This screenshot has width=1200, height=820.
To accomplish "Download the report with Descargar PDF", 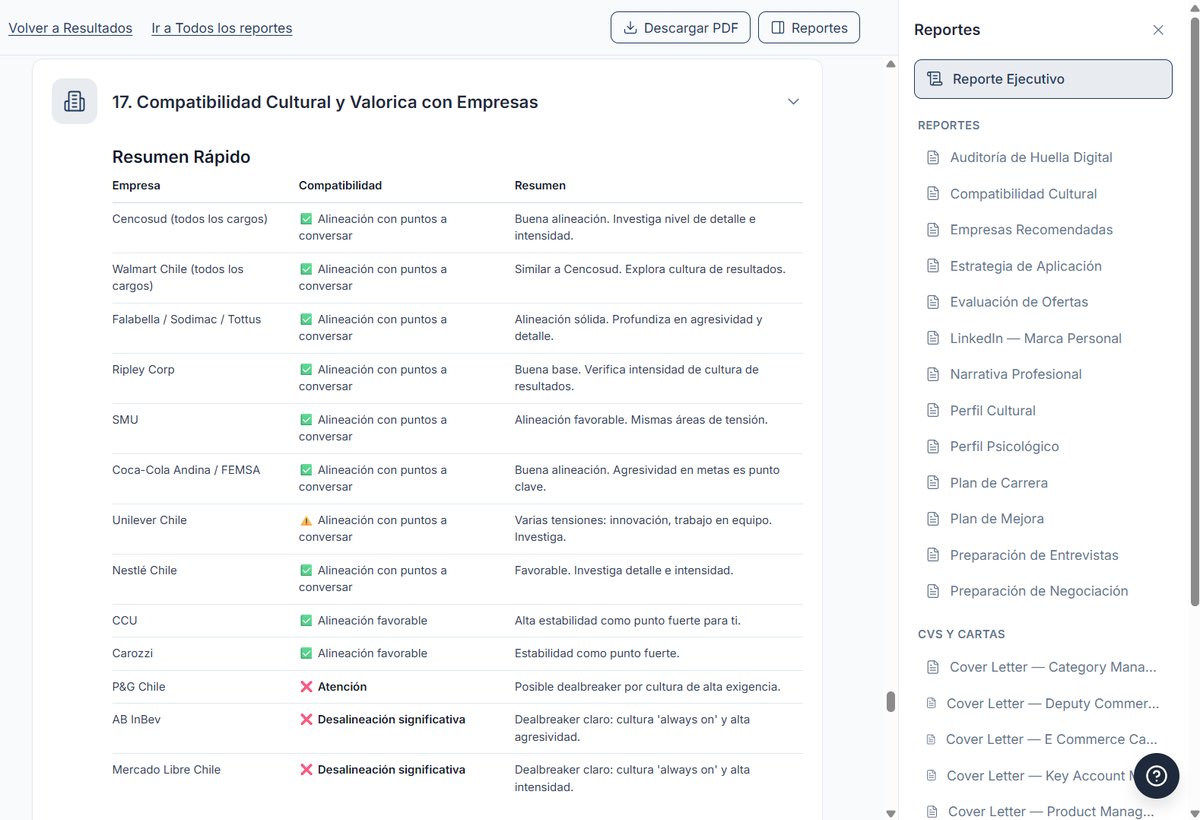I will click(x=680, y=28).
